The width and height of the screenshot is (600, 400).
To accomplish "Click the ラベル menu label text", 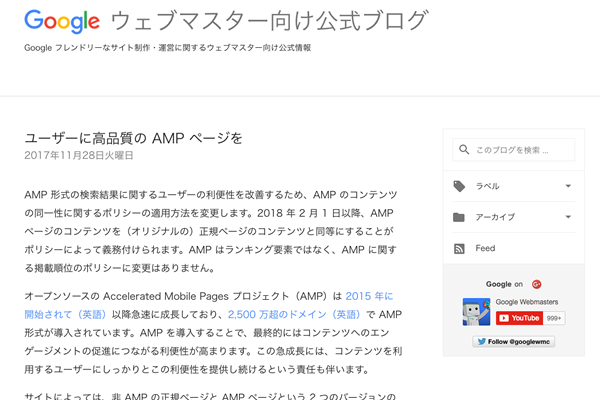I will pyautogui.click(x=488, y=186).
